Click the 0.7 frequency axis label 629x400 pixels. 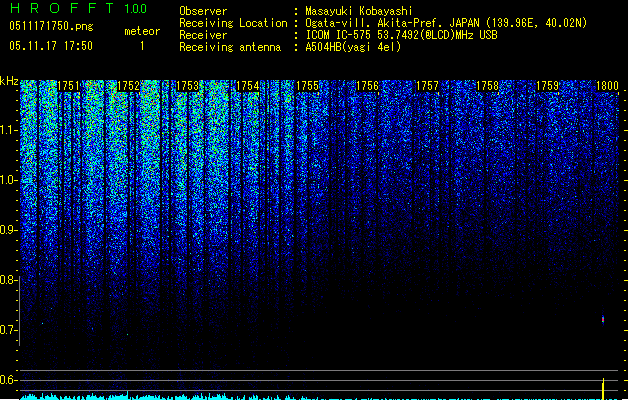[7, 330]
